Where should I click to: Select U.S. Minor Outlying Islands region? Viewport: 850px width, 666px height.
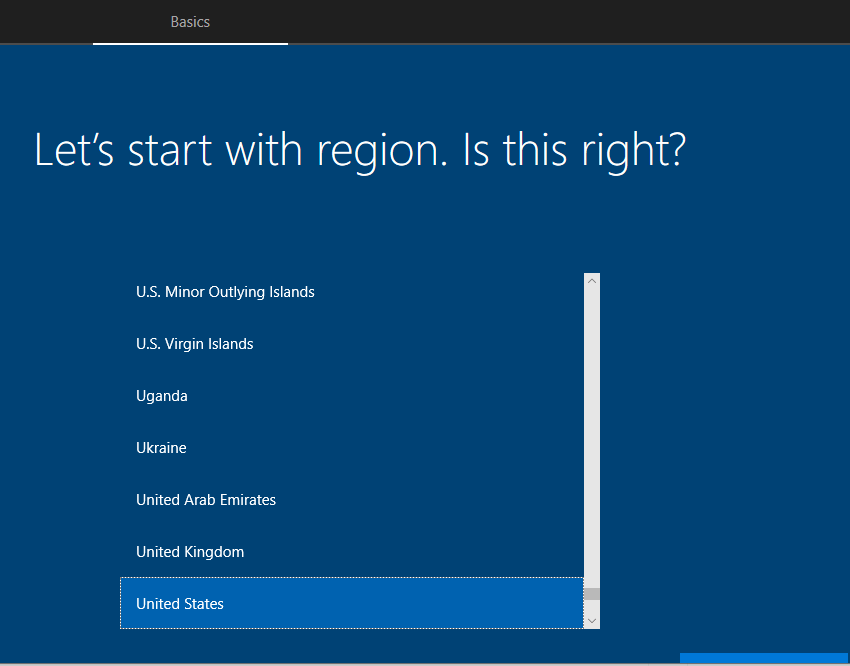click(225, 292)
